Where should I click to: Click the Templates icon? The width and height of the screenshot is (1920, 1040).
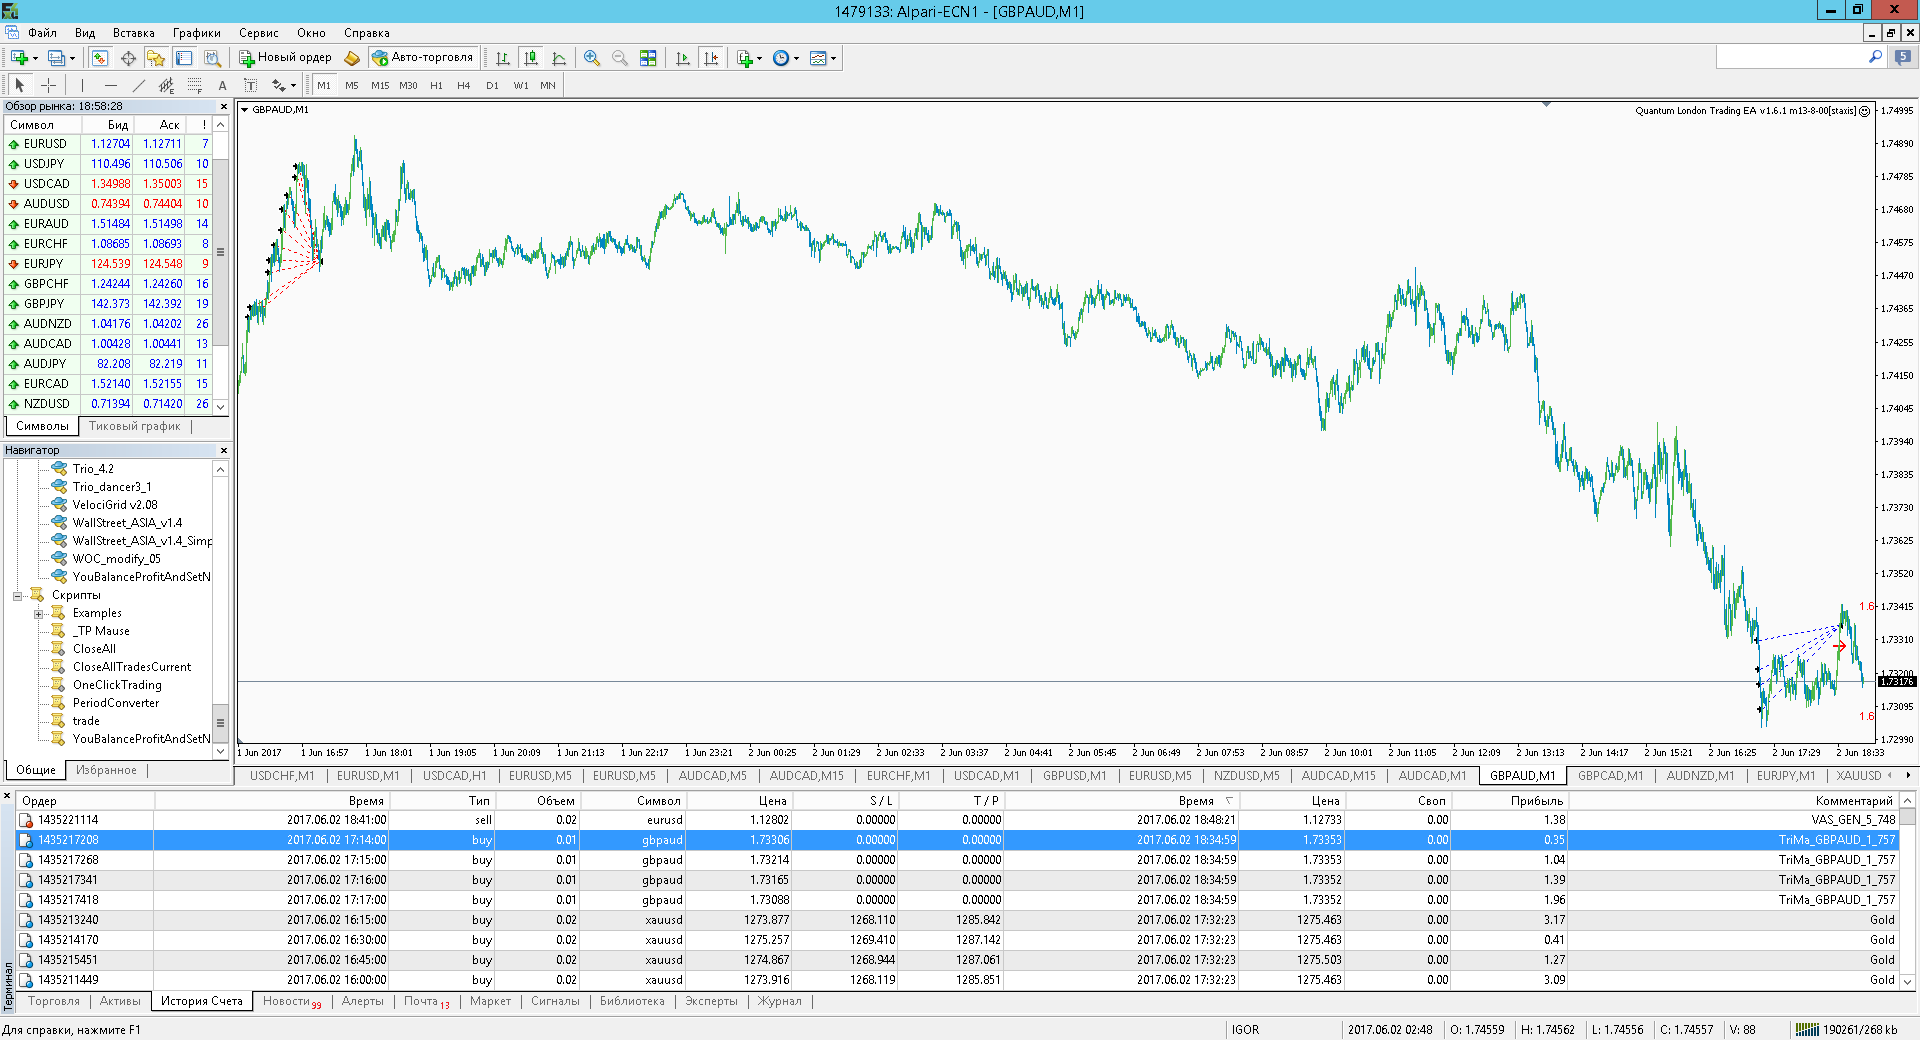point(818,58)
